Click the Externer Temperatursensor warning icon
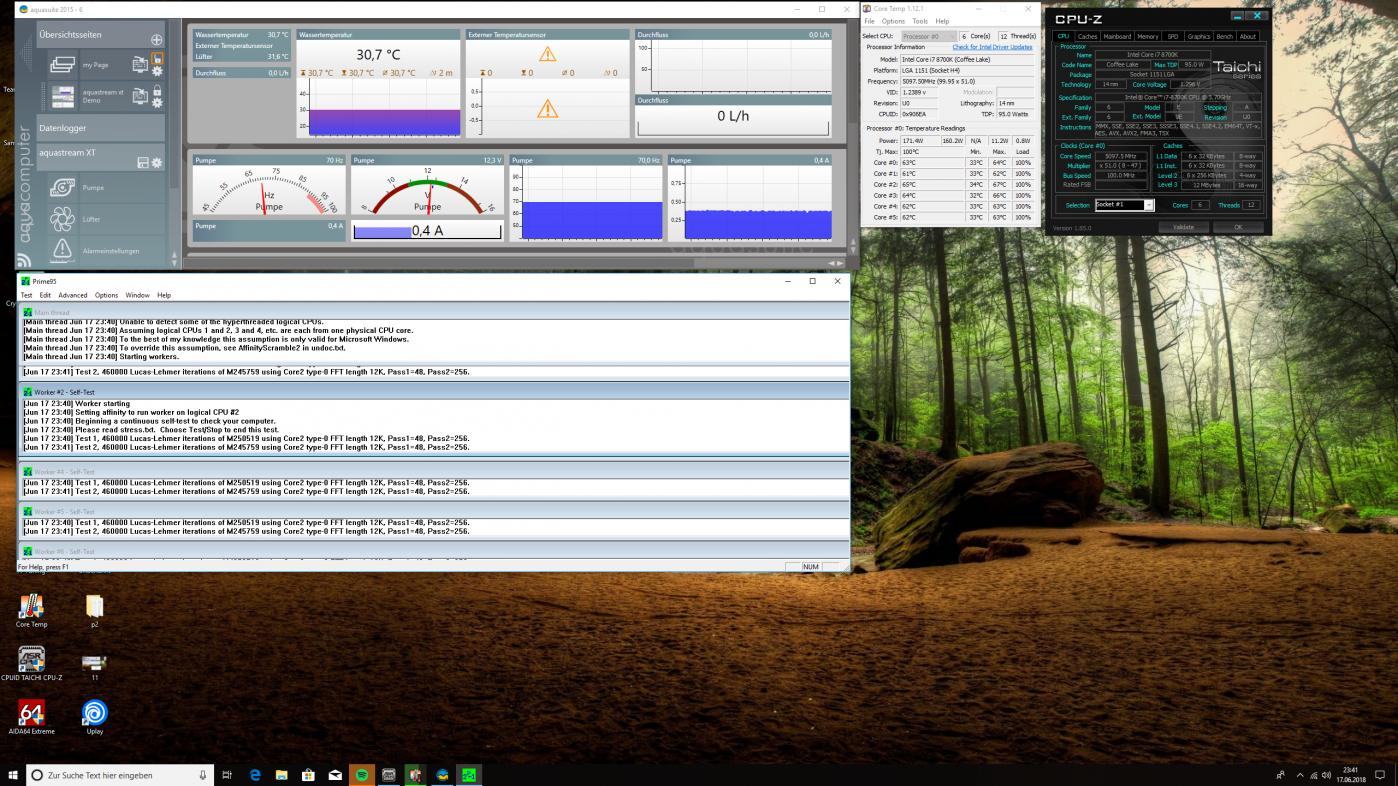This screenshot has height=786, width=1398. pyautogui.click(x=547, y=54)
